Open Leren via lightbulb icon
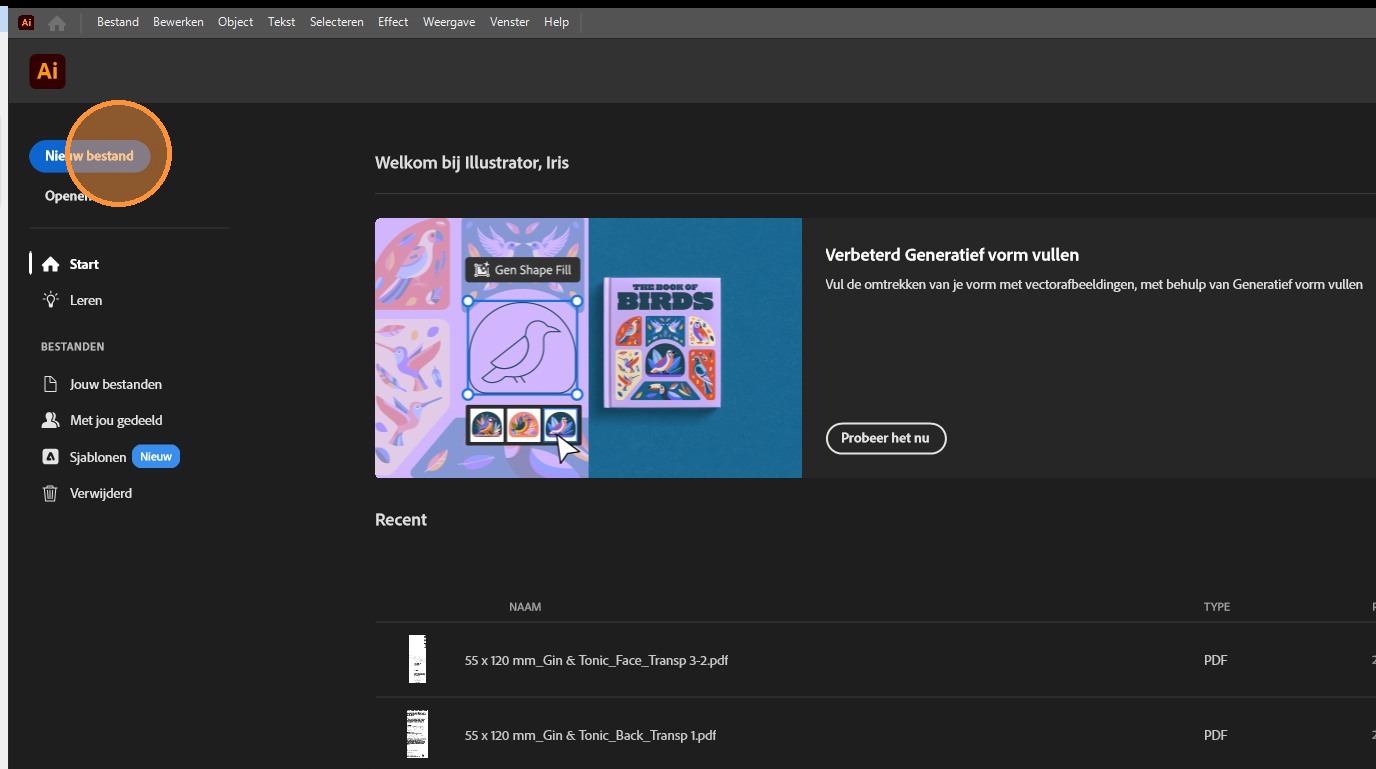This screenshot has width=1376, height=769. click(x=50, y=300)
